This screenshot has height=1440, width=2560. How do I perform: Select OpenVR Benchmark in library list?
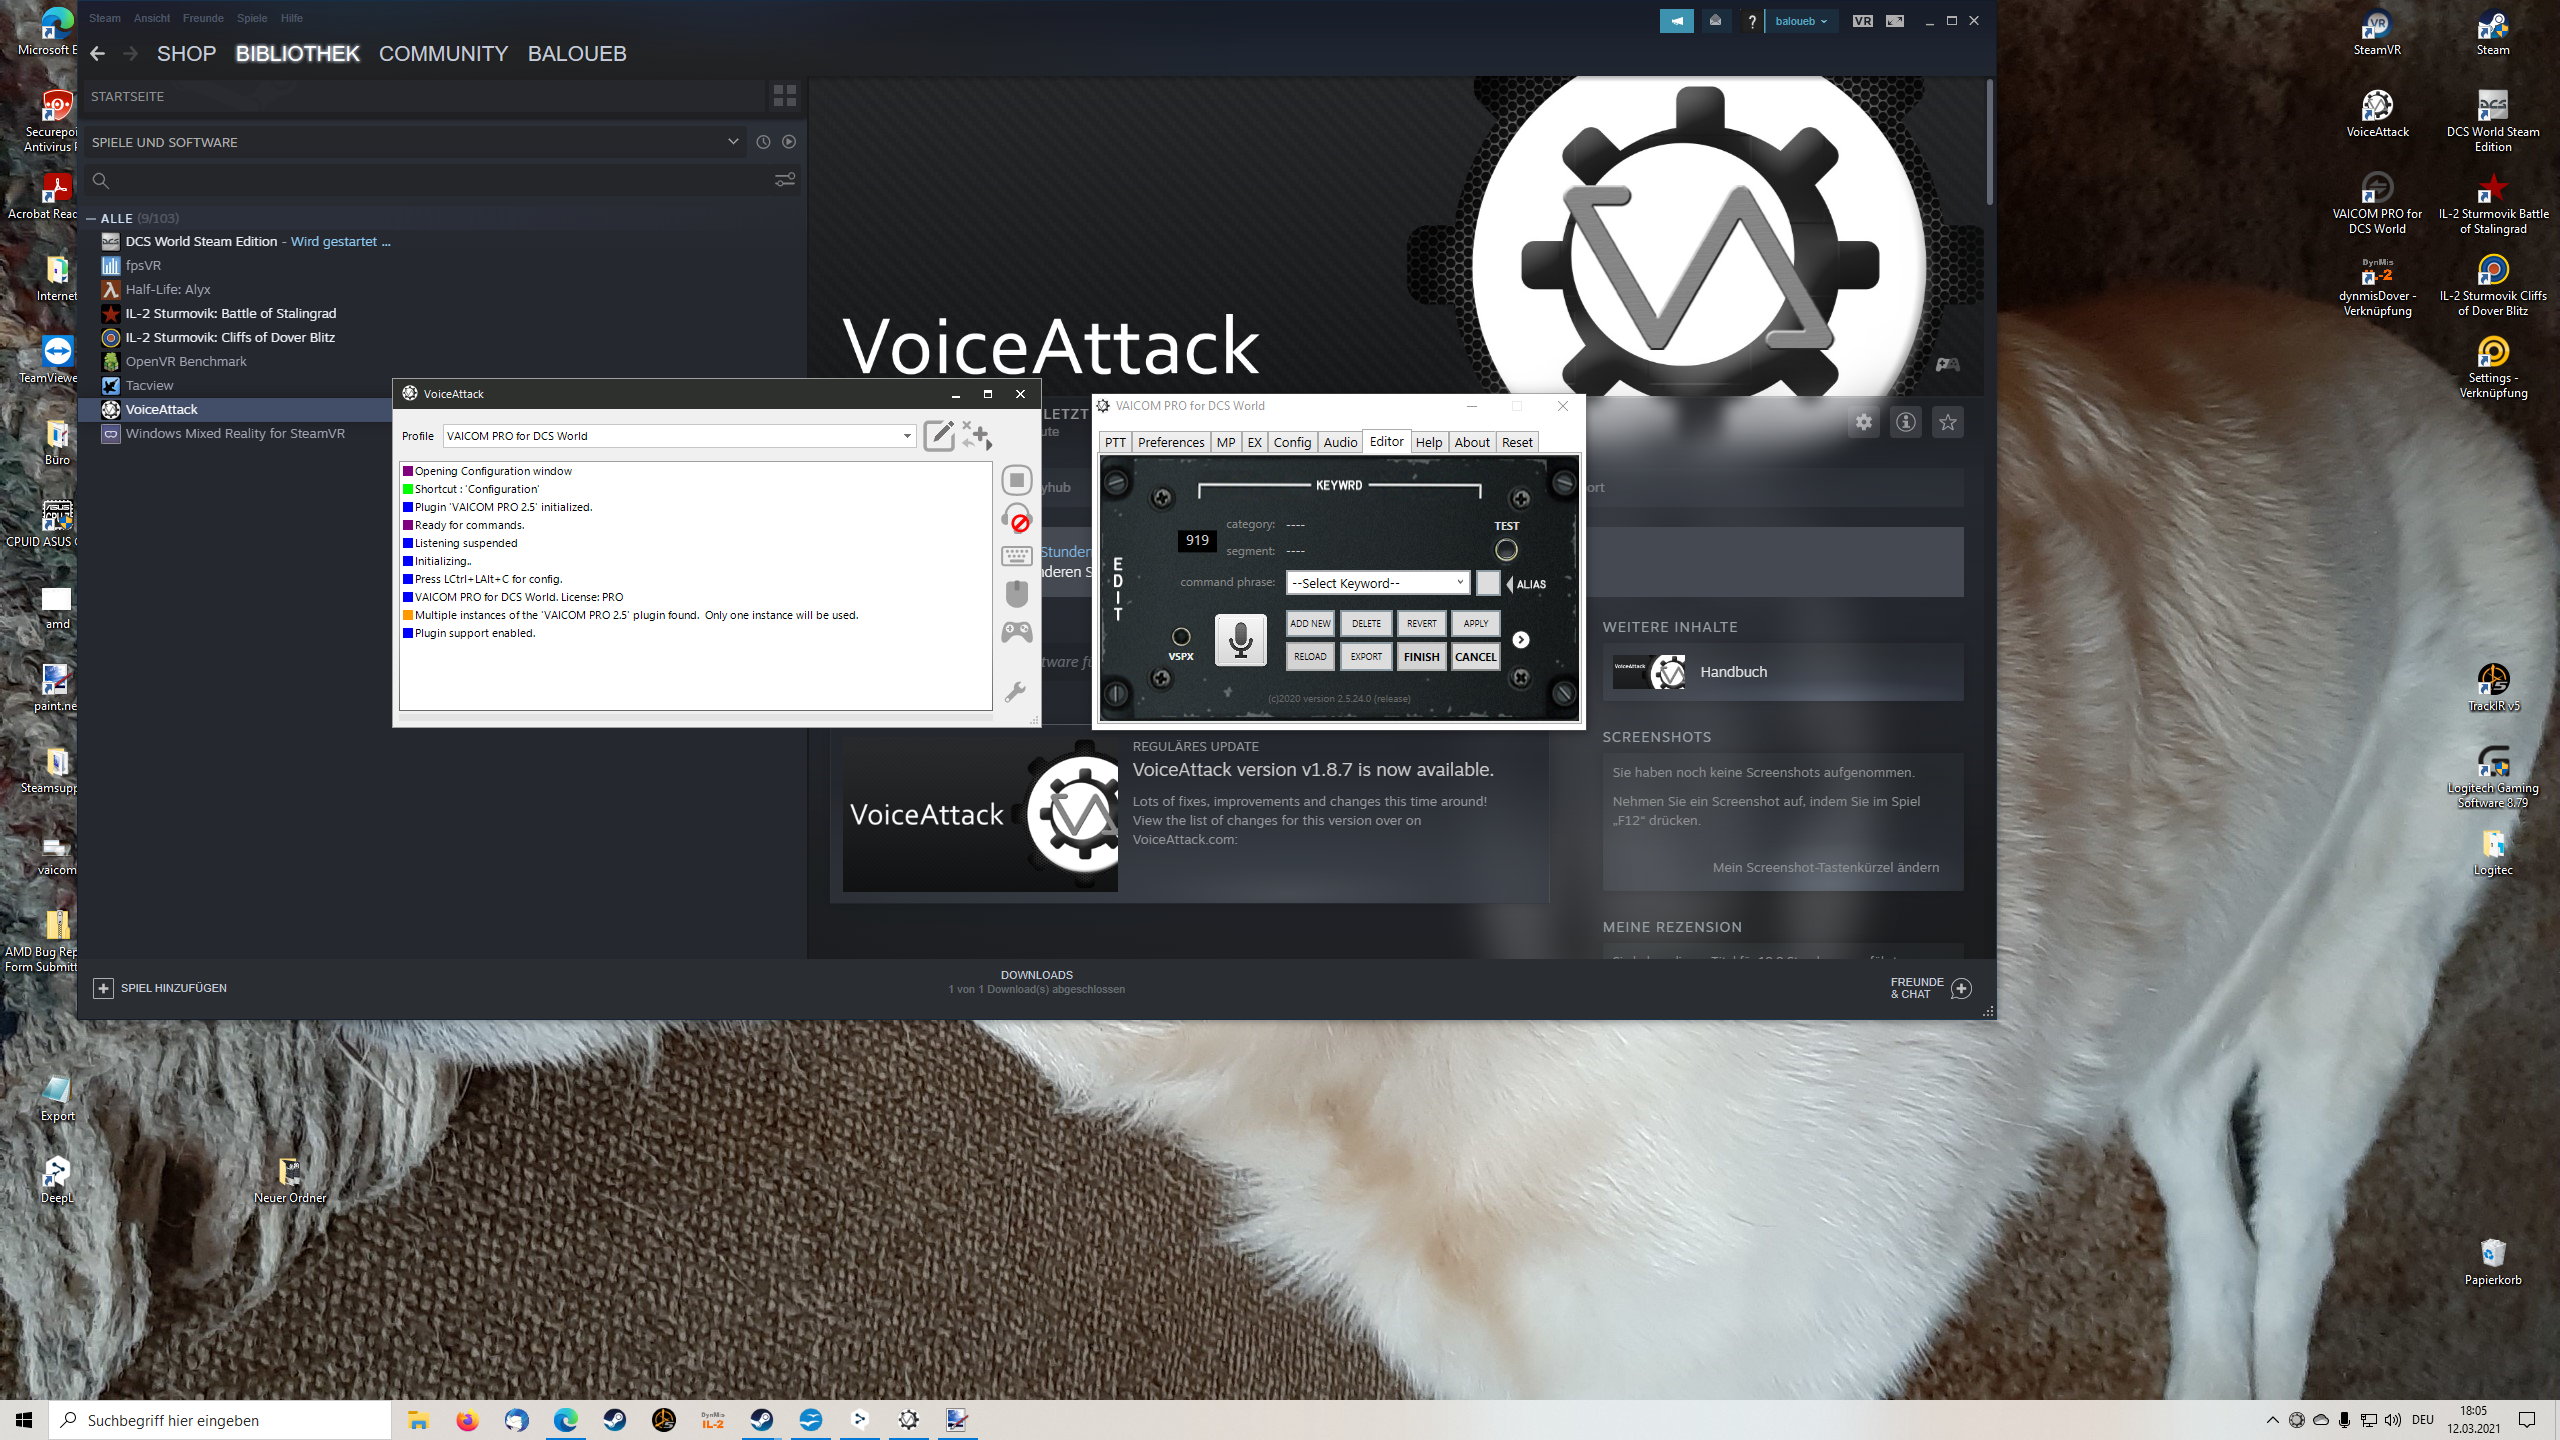click(x=186, y=362)
